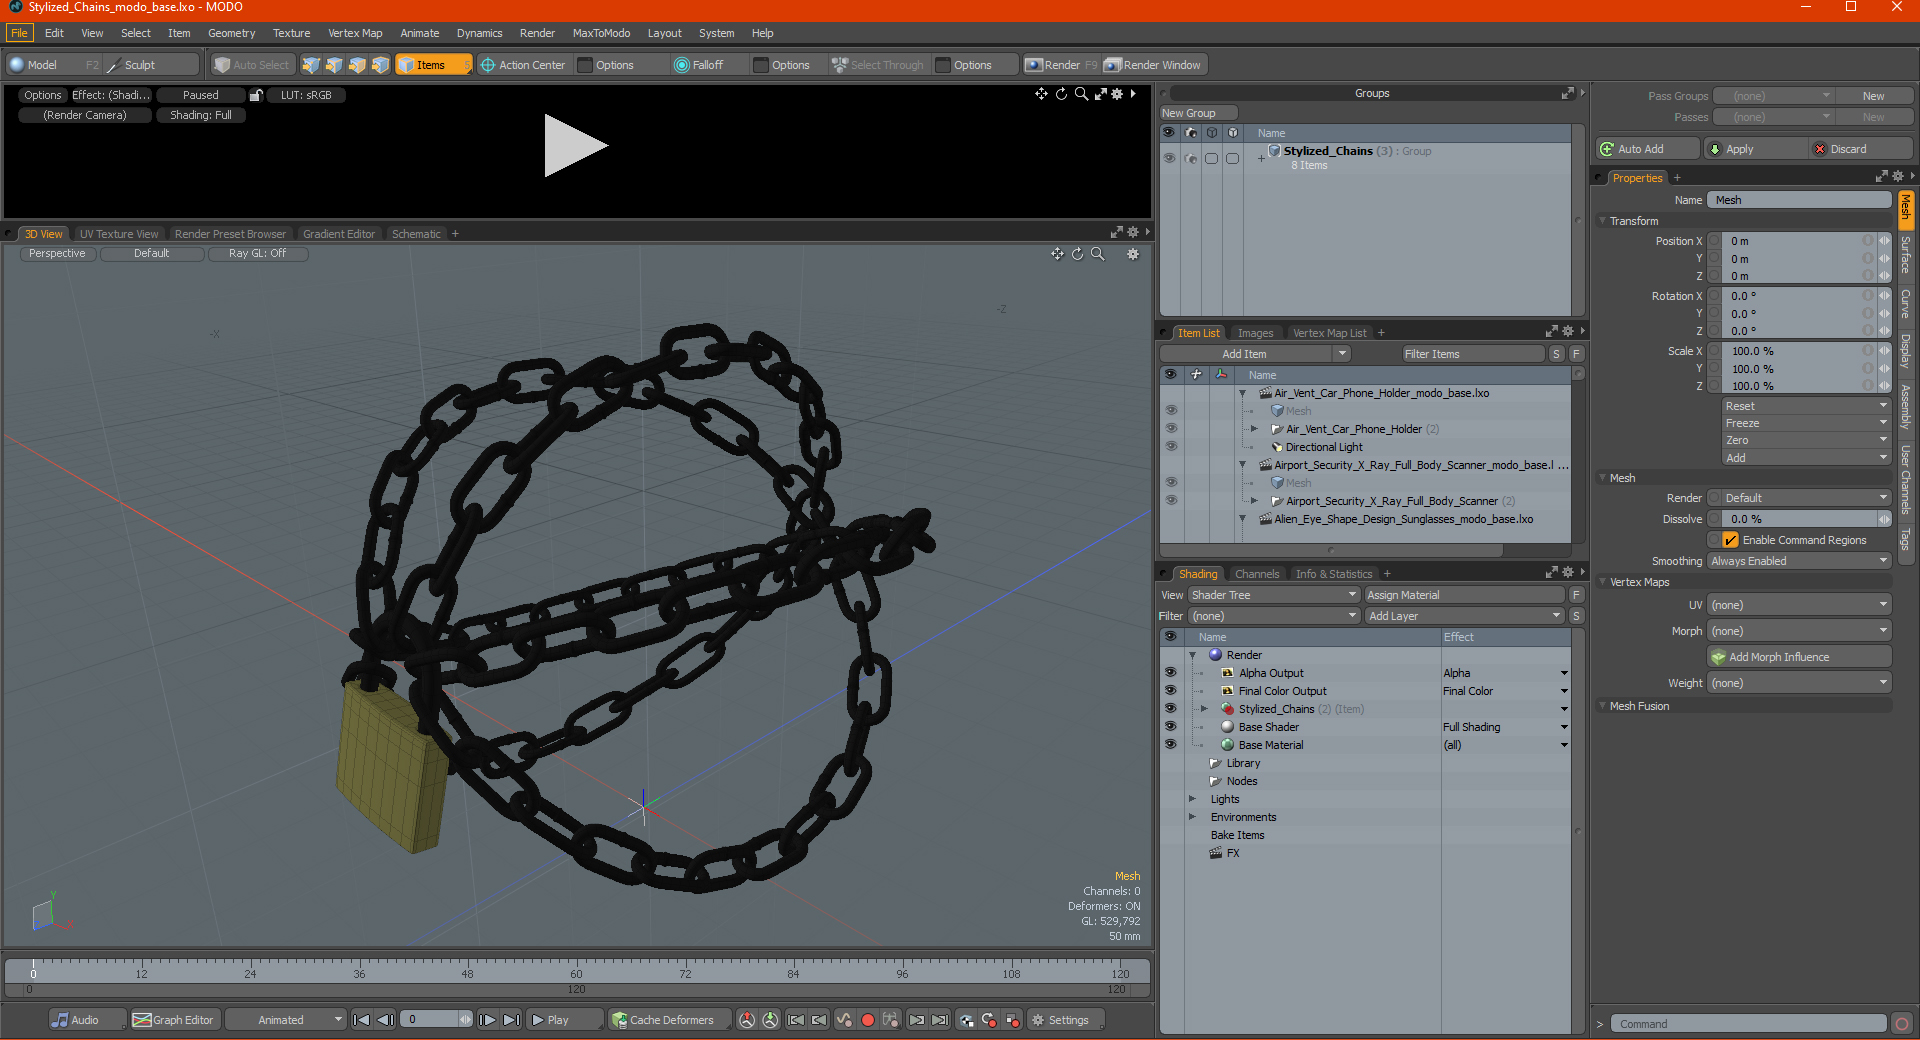Viewport: 1920px width, 1040px height.
Task: Select Polygons mode cube icon in toolbar
Action: click(357, 65)
